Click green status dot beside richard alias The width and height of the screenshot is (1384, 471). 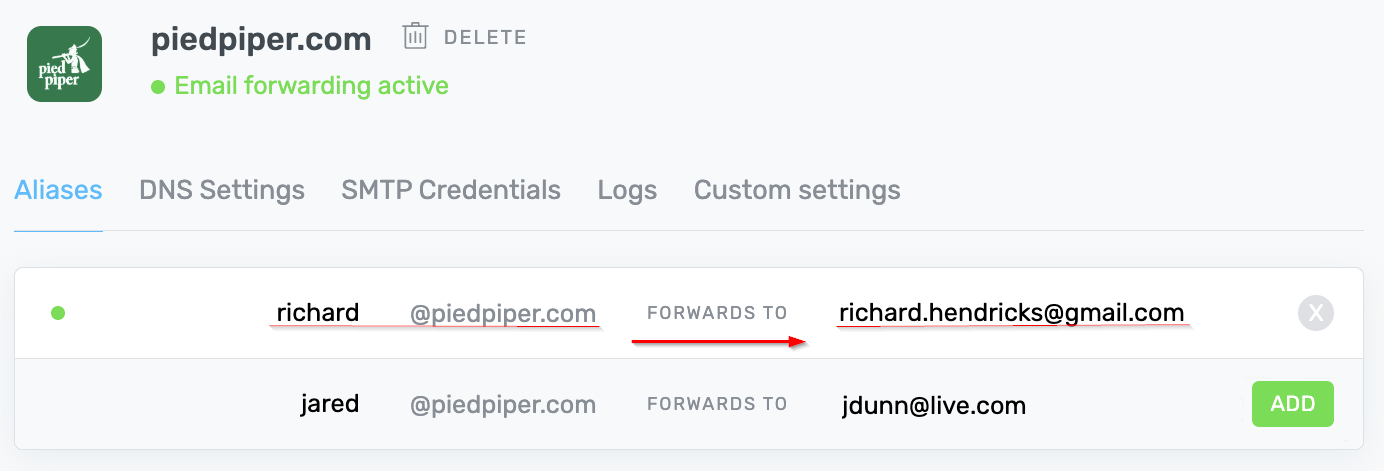coord(58,313)
